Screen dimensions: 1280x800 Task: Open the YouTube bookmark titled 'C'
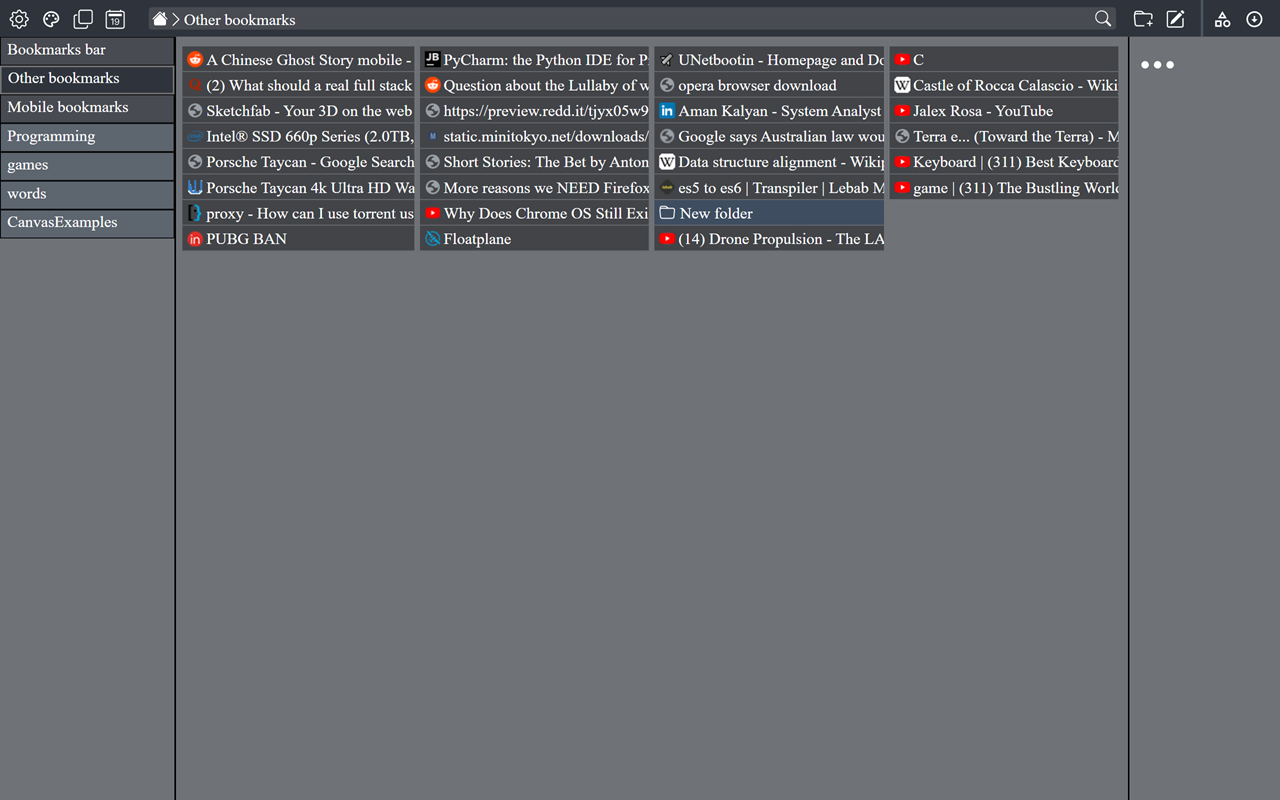tap(1004, 60)
